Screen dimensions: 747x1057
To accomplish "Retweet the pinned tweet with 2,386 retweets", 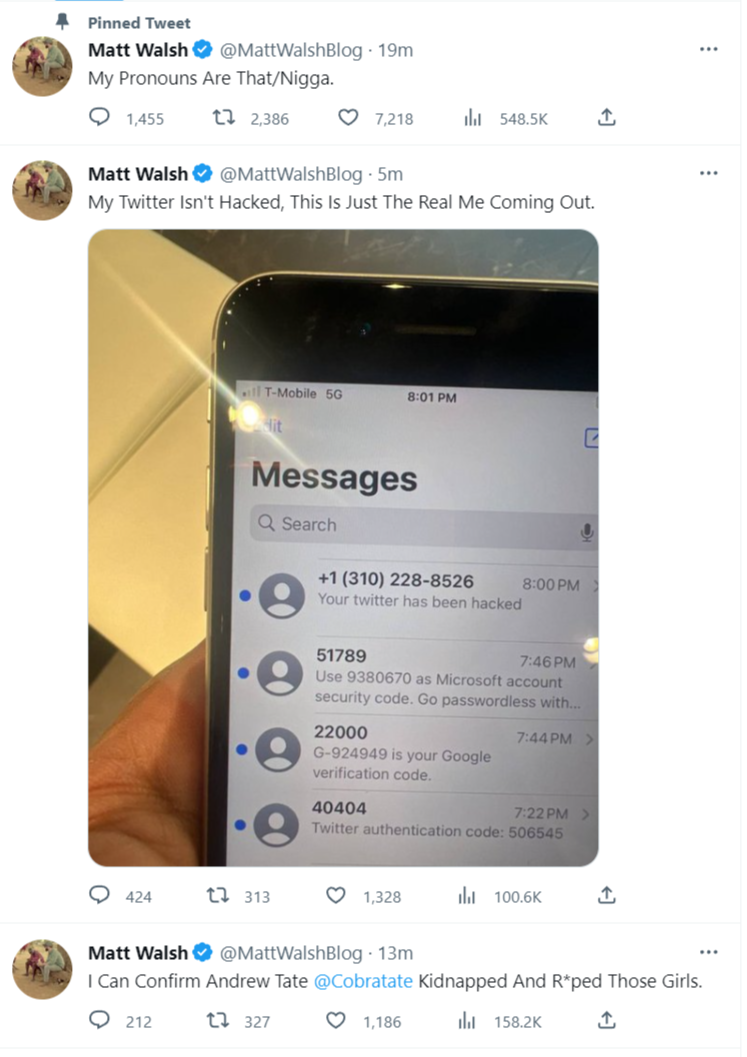I will [x=223, y=118].
